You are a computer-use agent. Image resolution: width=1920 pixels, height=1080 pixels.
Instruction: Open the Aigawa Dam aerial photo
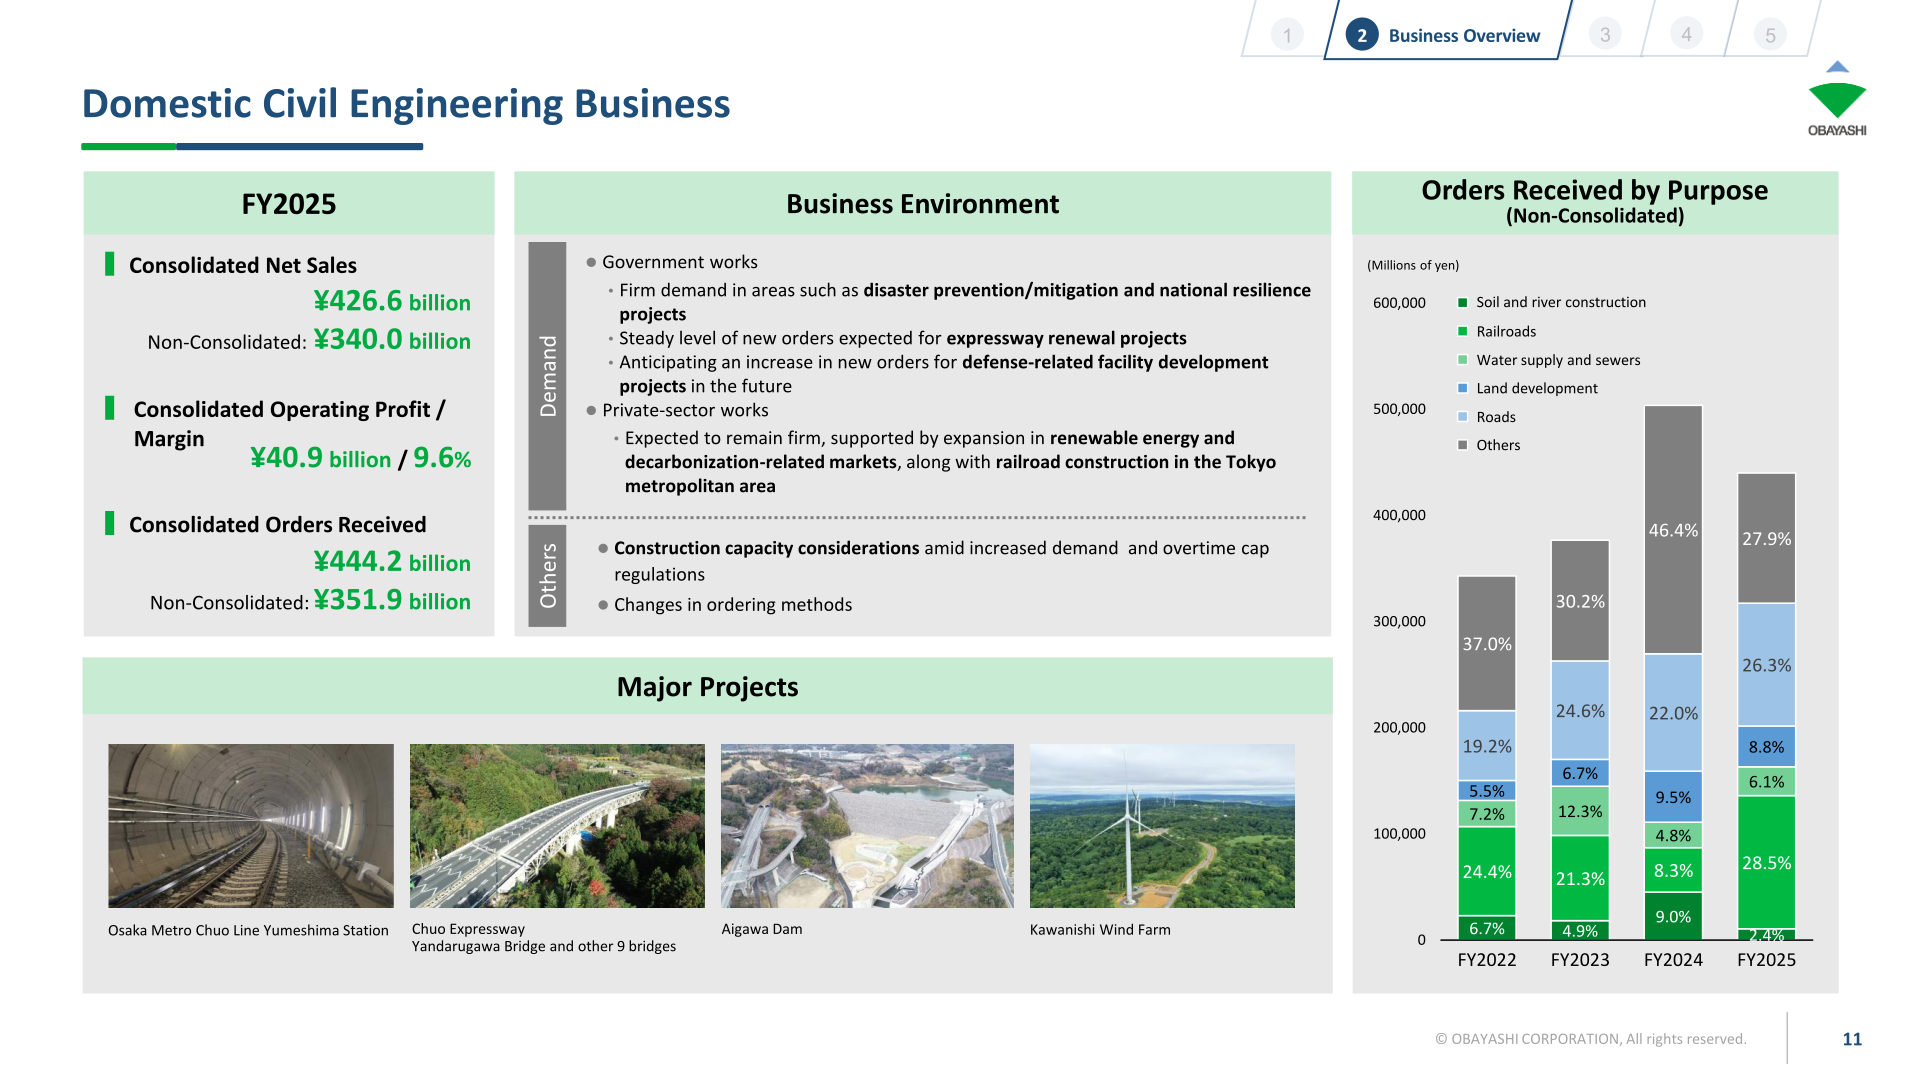[867, 826]
